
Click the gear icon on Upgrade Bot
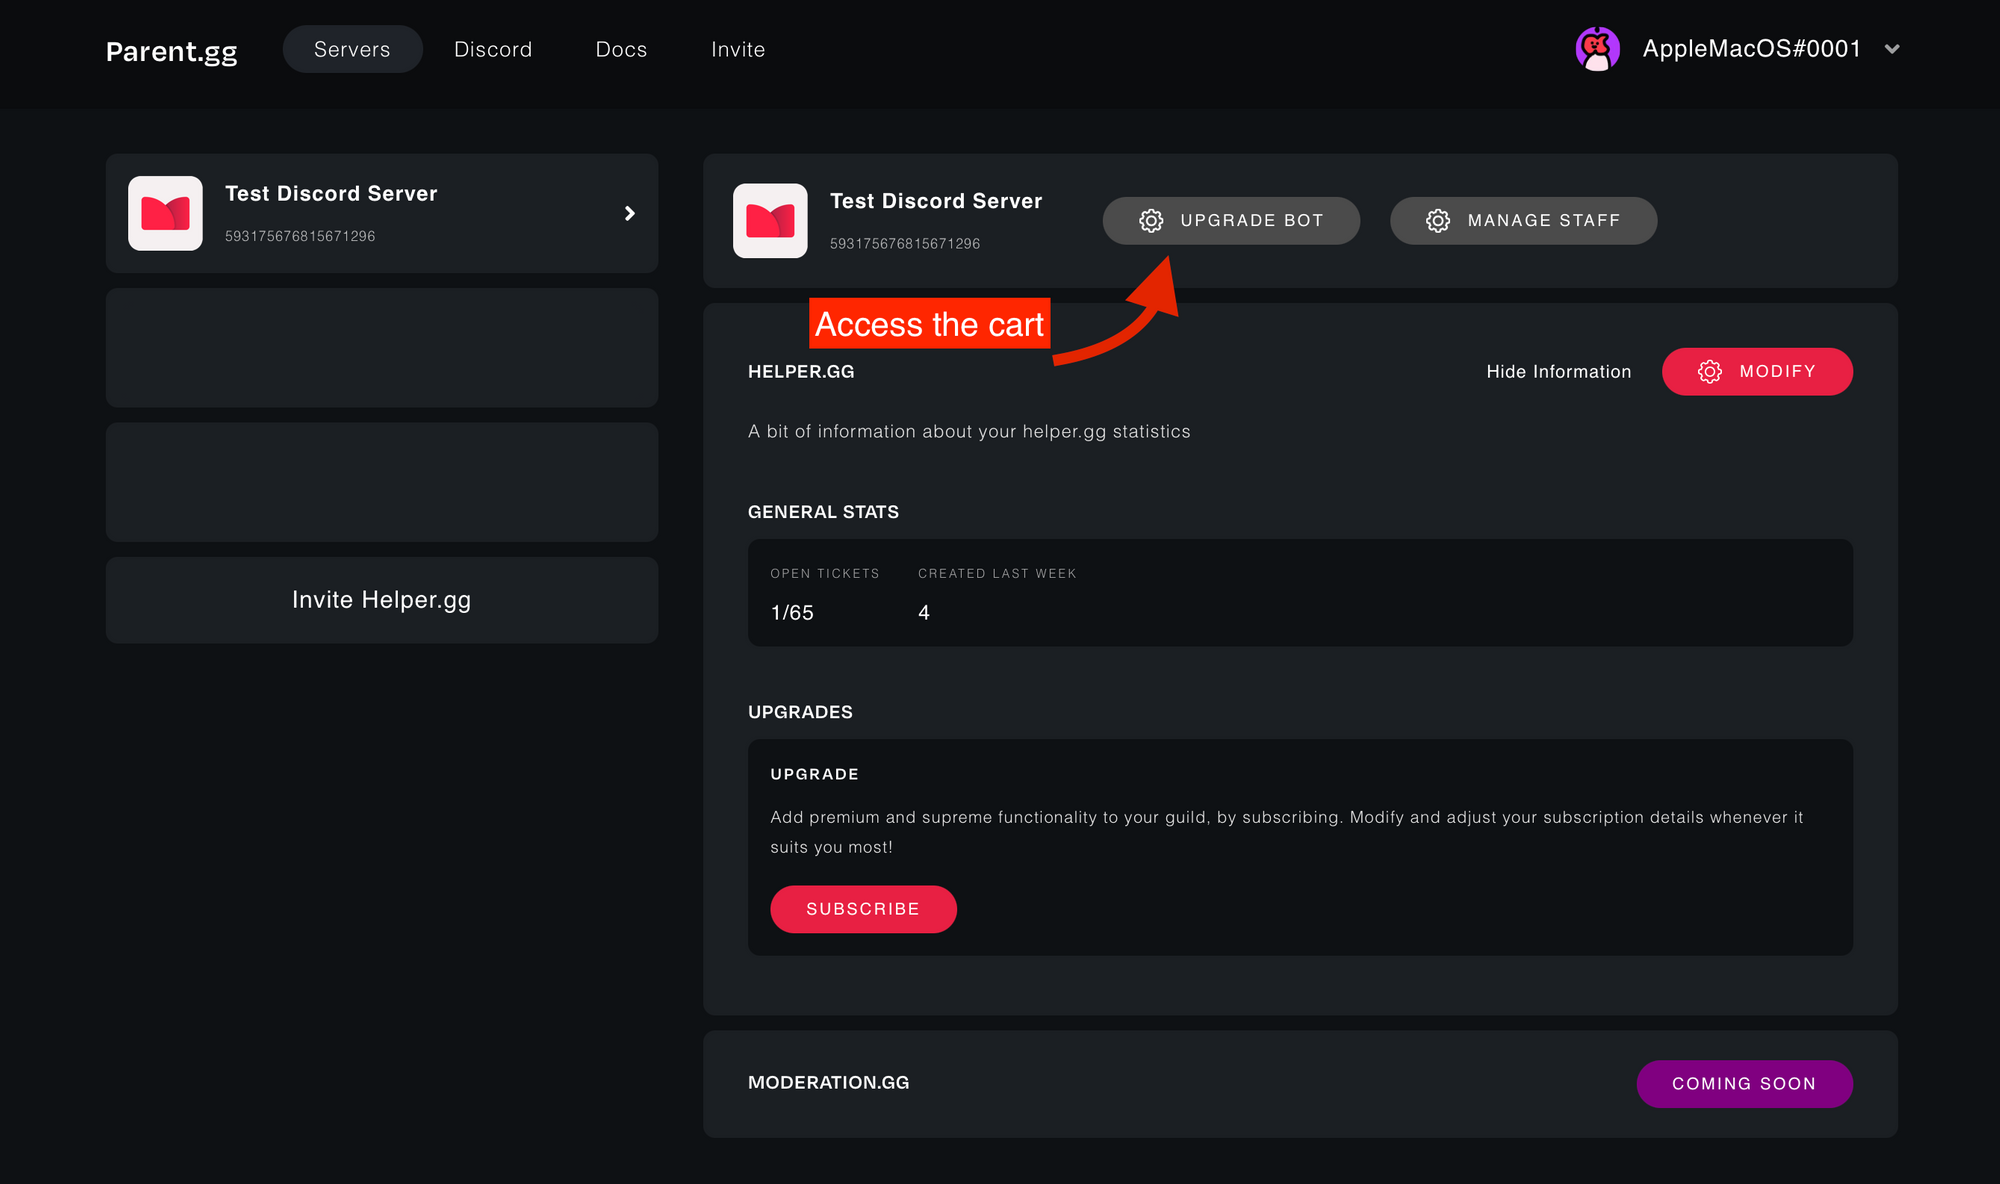point(1151,220)
